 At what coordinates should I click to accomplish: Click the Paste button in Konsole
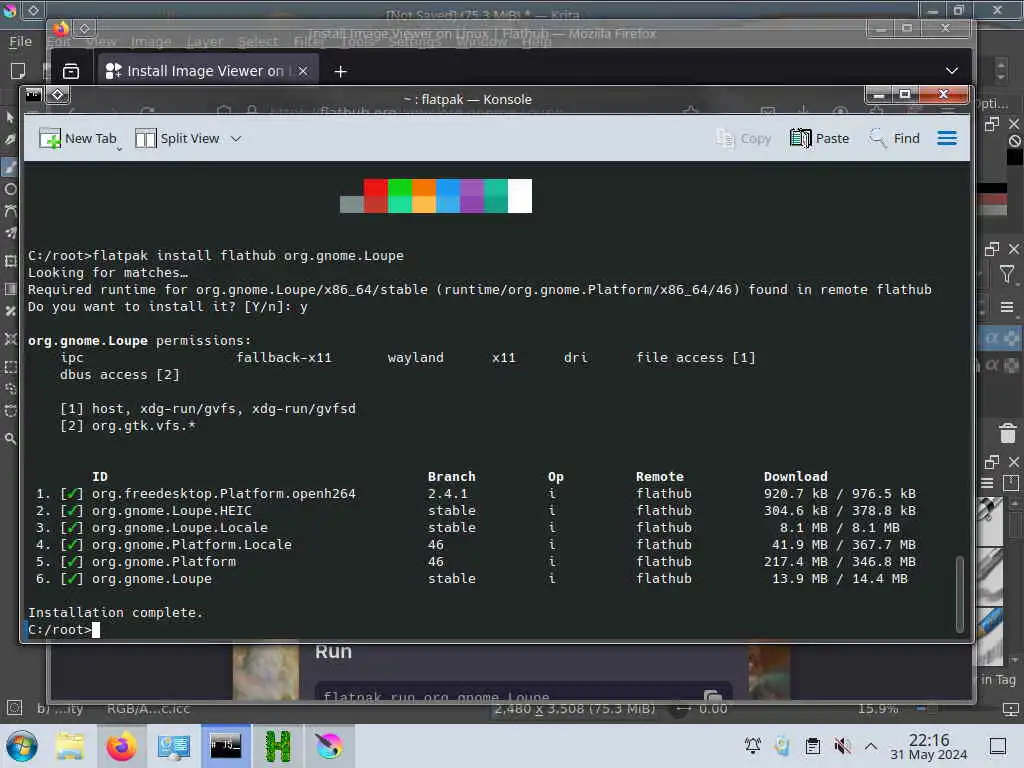click(x=820, y=138)
